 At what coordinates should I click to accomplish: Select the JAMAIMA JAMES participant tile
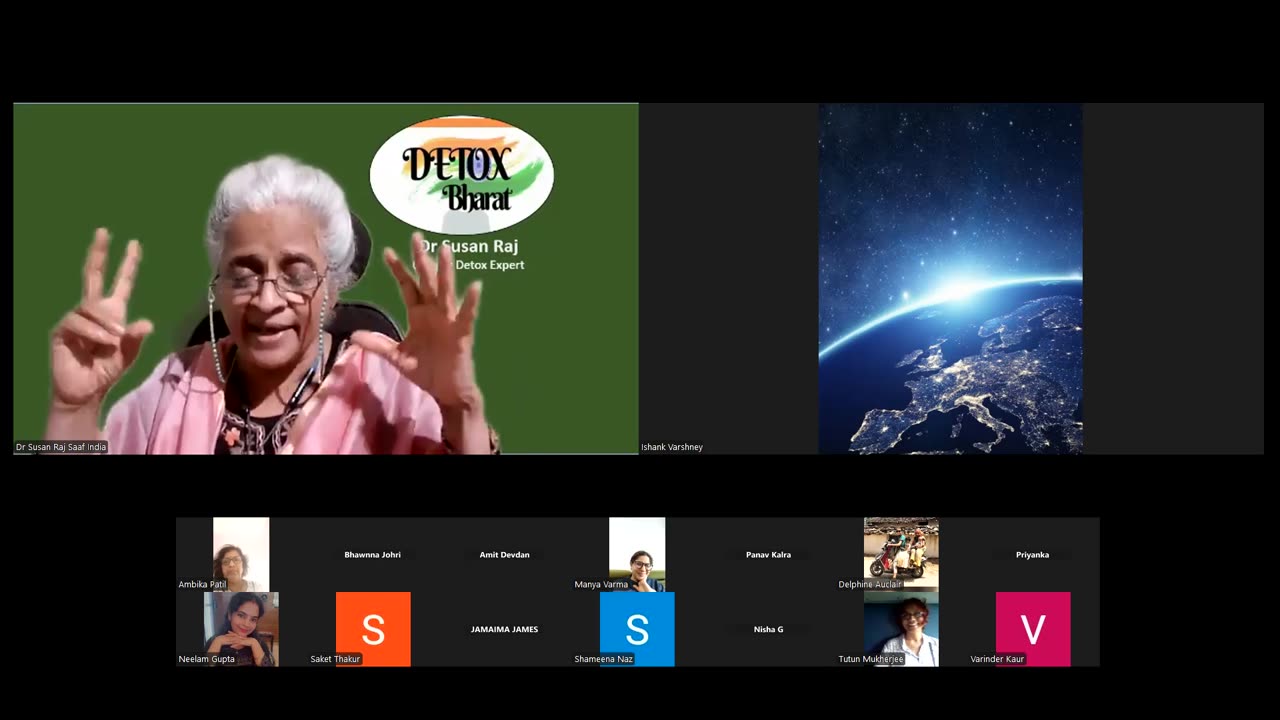point(505,629)
